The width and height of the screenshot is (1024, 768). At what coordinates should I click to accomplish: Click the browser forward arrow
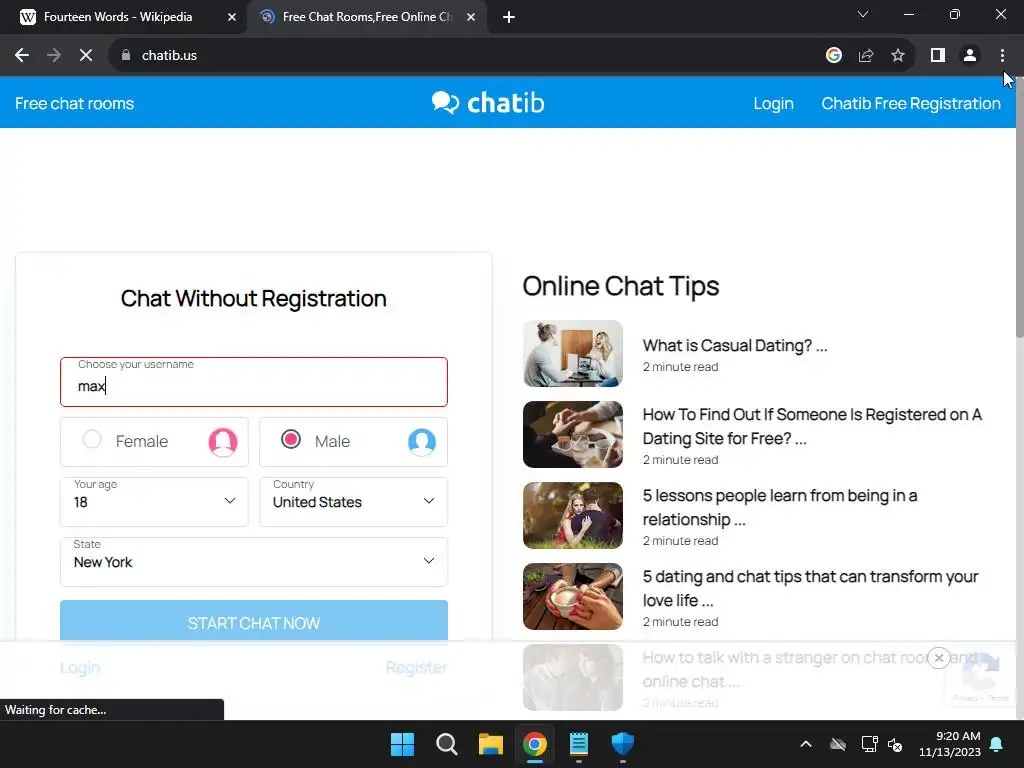(54, 56)
